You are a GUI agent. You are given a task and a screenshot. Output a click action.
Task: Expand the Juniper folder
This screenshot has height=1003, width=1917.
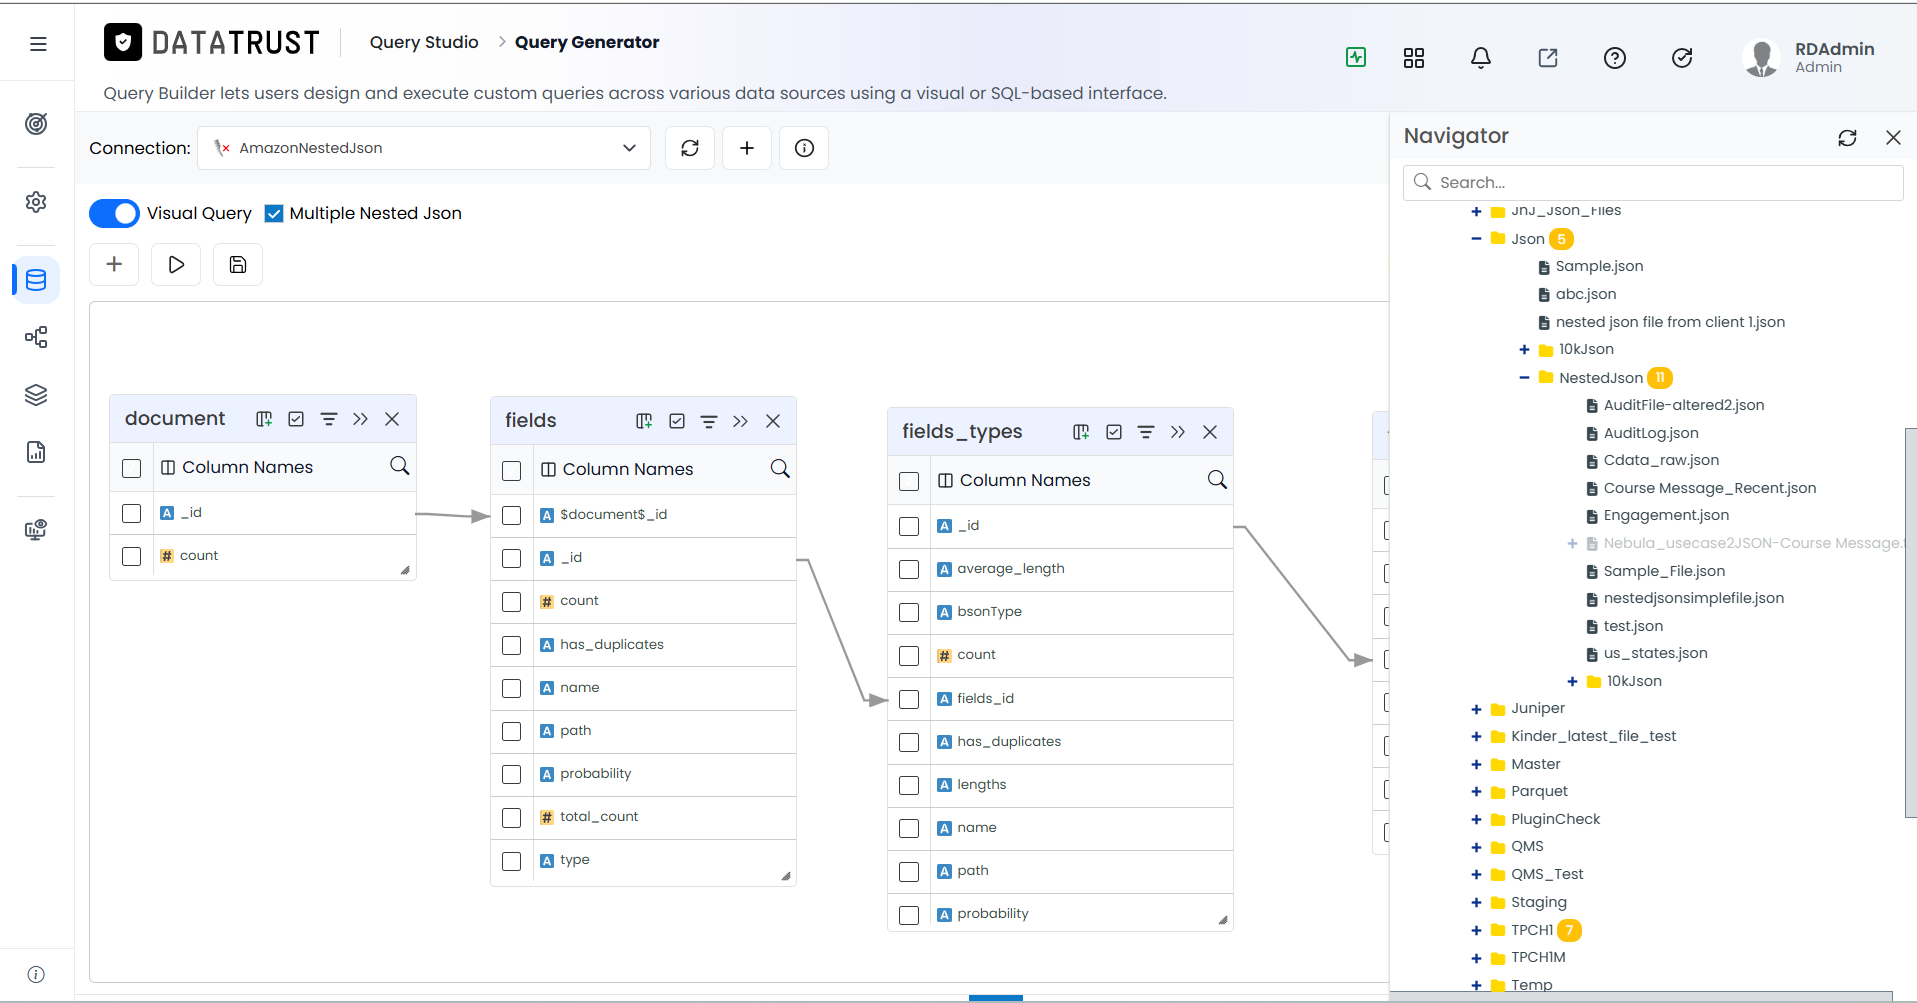[1476, 709]
